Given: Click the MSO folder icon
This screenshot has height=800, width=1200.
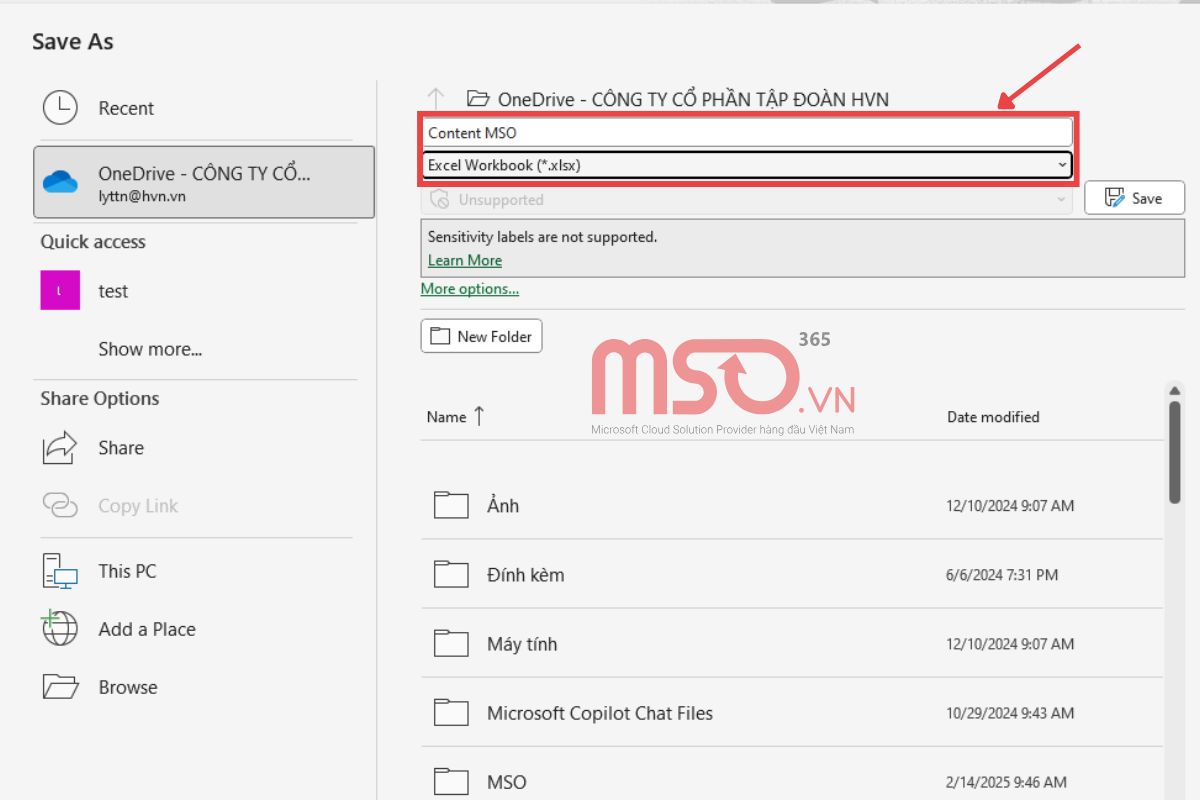Looking at the screenshot, I should point(451,781).
